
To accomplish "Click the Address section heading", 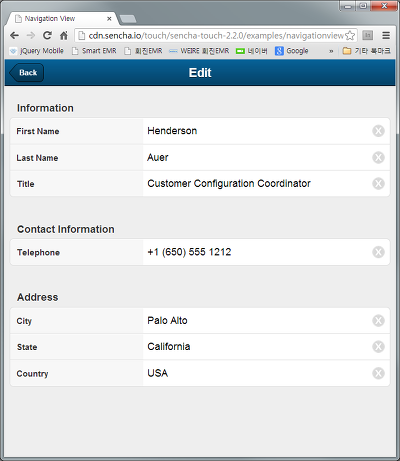I will [38, 297].
